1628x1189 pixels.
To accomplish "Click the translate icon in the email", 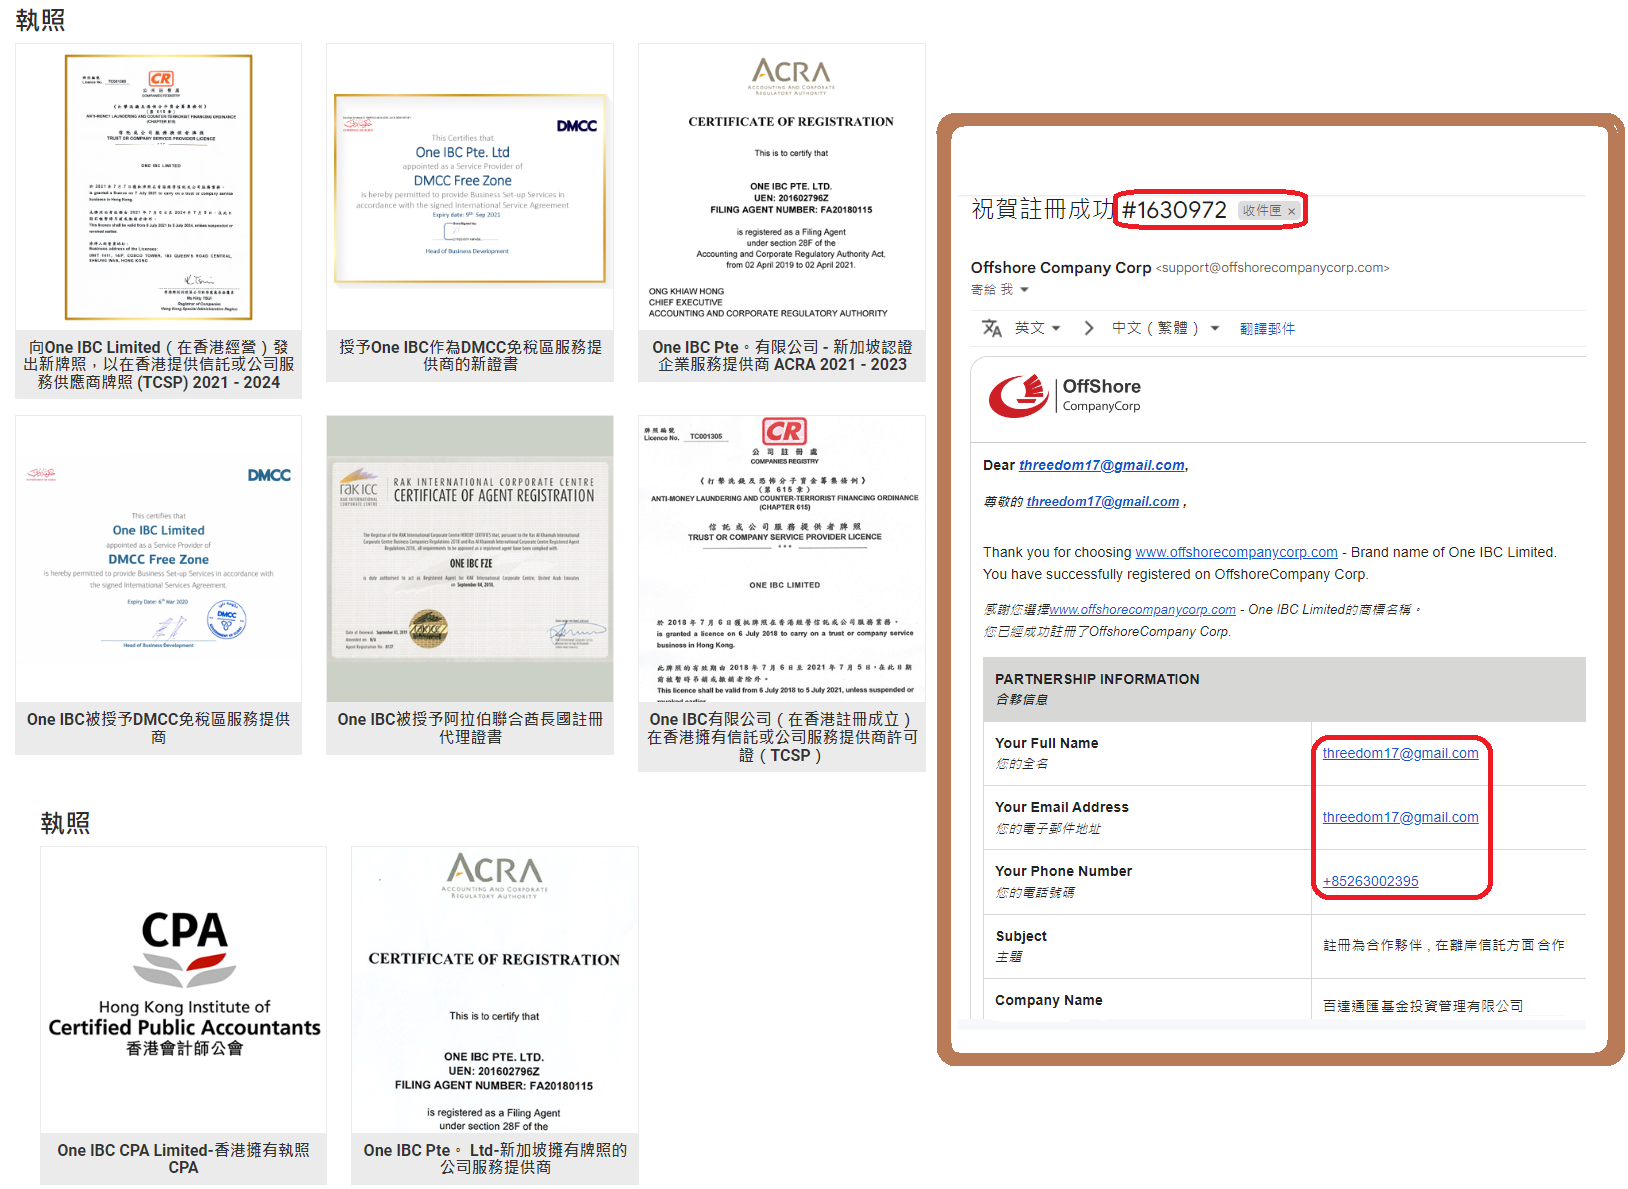I will click(991, 328).
